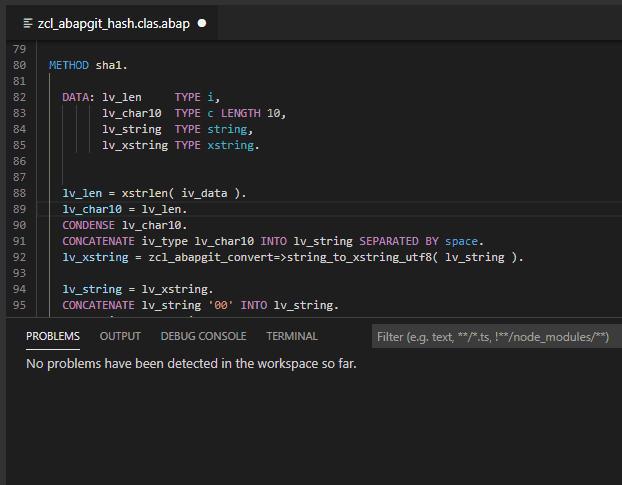Viewport: 622px width, 485px height.
Task: Click line number 92 in the gutter
Action: [20, 257]
